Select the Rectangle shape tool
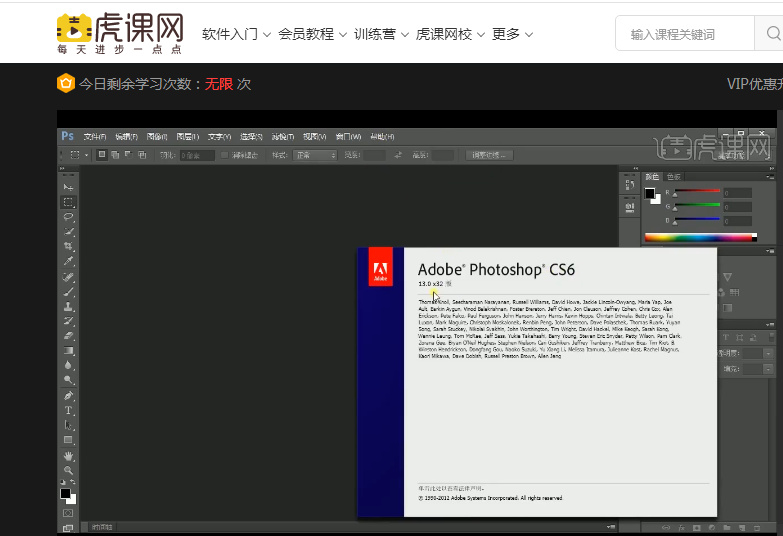Viewport: 783px width, 536px height. point(68,440)
